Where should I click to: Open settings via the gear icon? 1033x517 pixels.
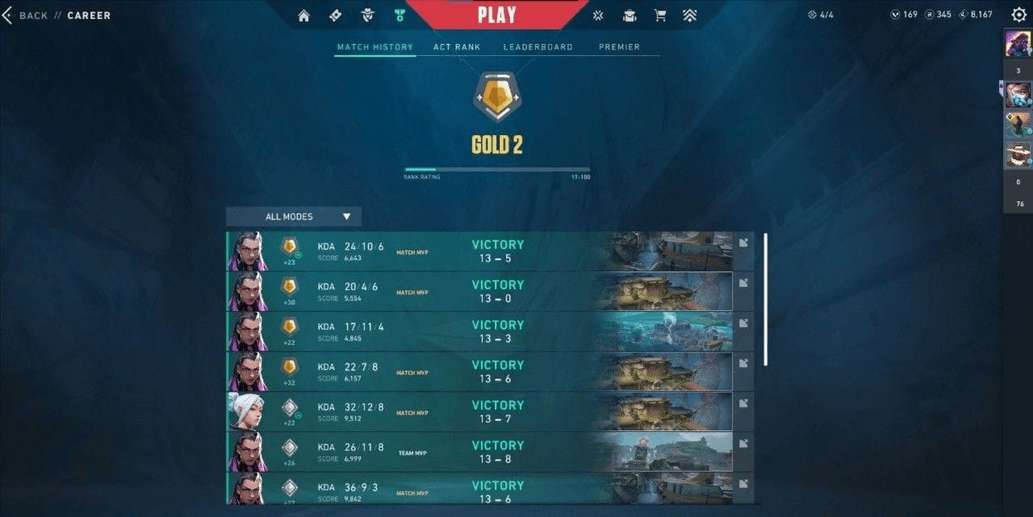tap(1019, 14)
